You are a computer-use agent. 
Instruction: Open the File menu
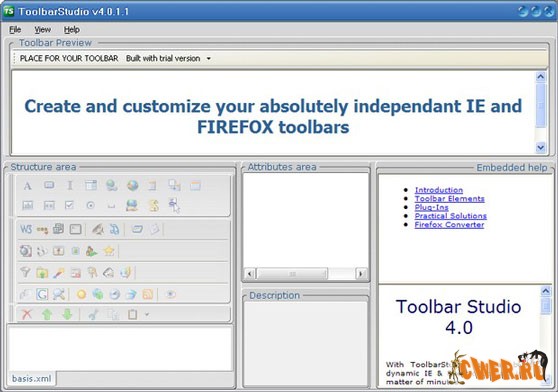pyautogui.click(x=15, y=30)
